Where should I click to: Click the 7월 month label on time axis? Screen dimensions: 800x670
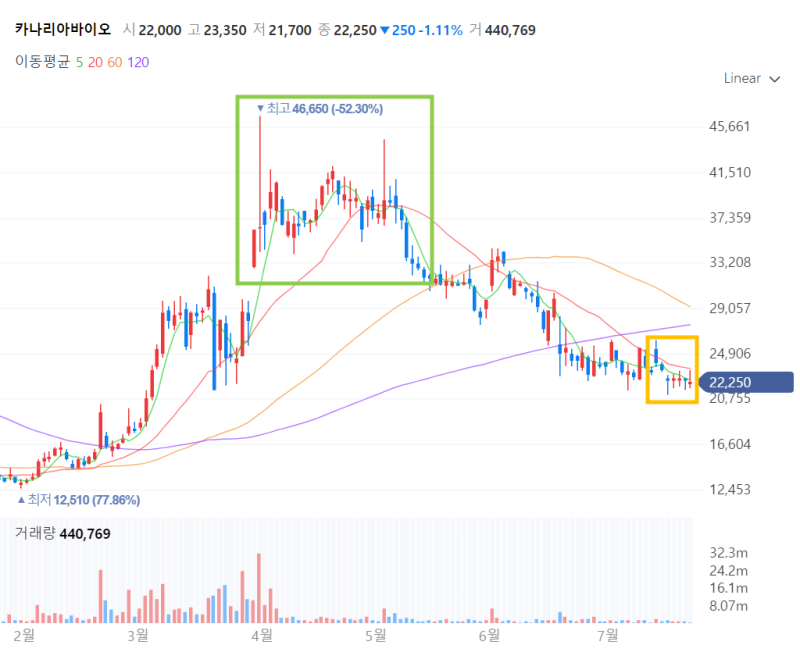(608, 635)
